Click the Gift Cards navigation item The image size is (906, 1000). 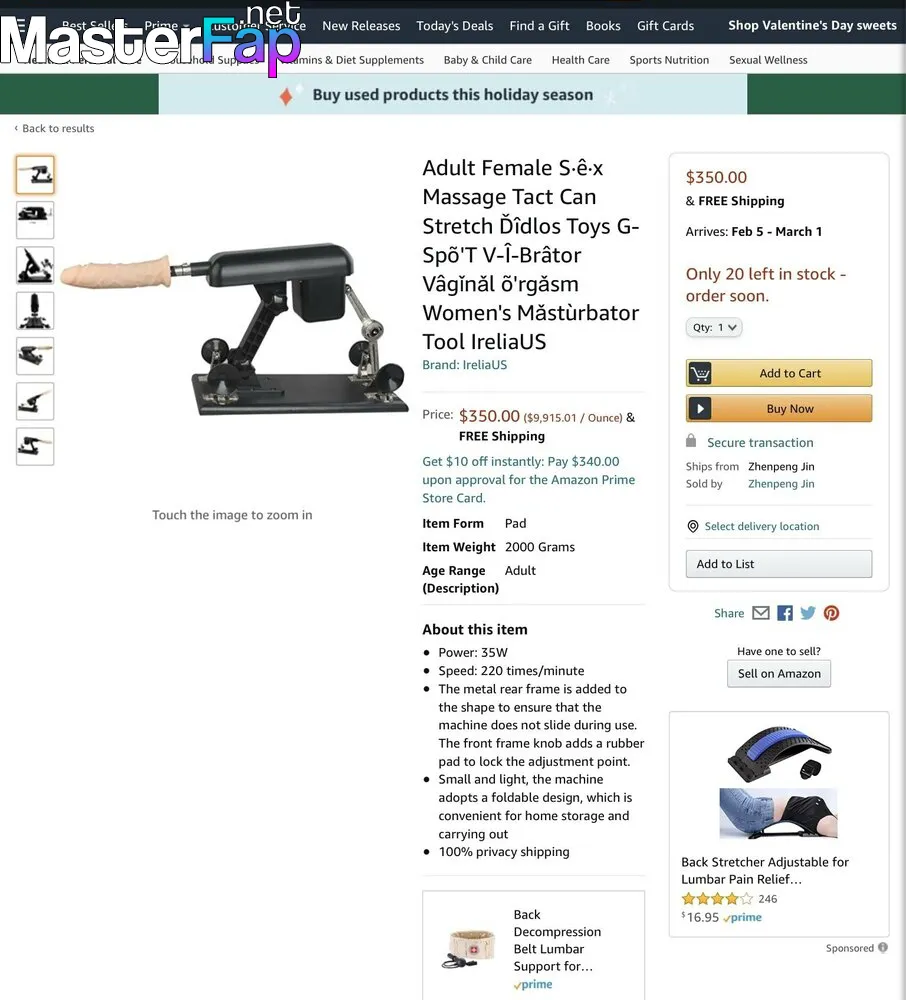(x=665, y=26)
